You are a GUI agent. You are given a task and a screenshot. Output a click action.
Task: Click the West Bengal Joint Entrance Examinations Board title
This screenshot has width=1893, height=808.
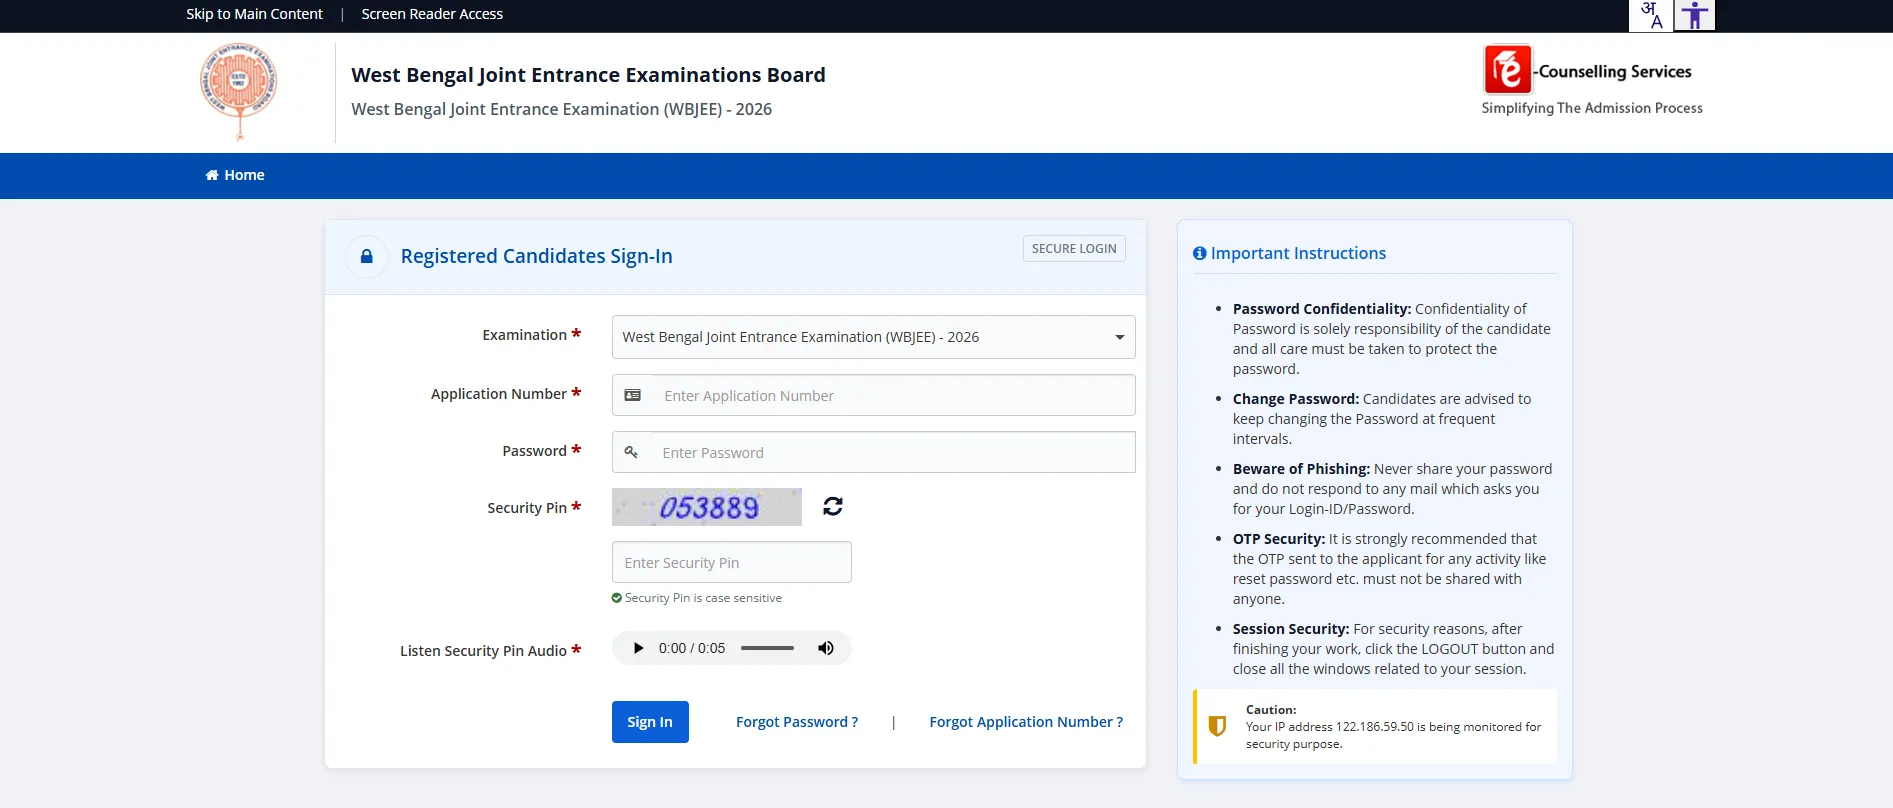tap(588, 75)
